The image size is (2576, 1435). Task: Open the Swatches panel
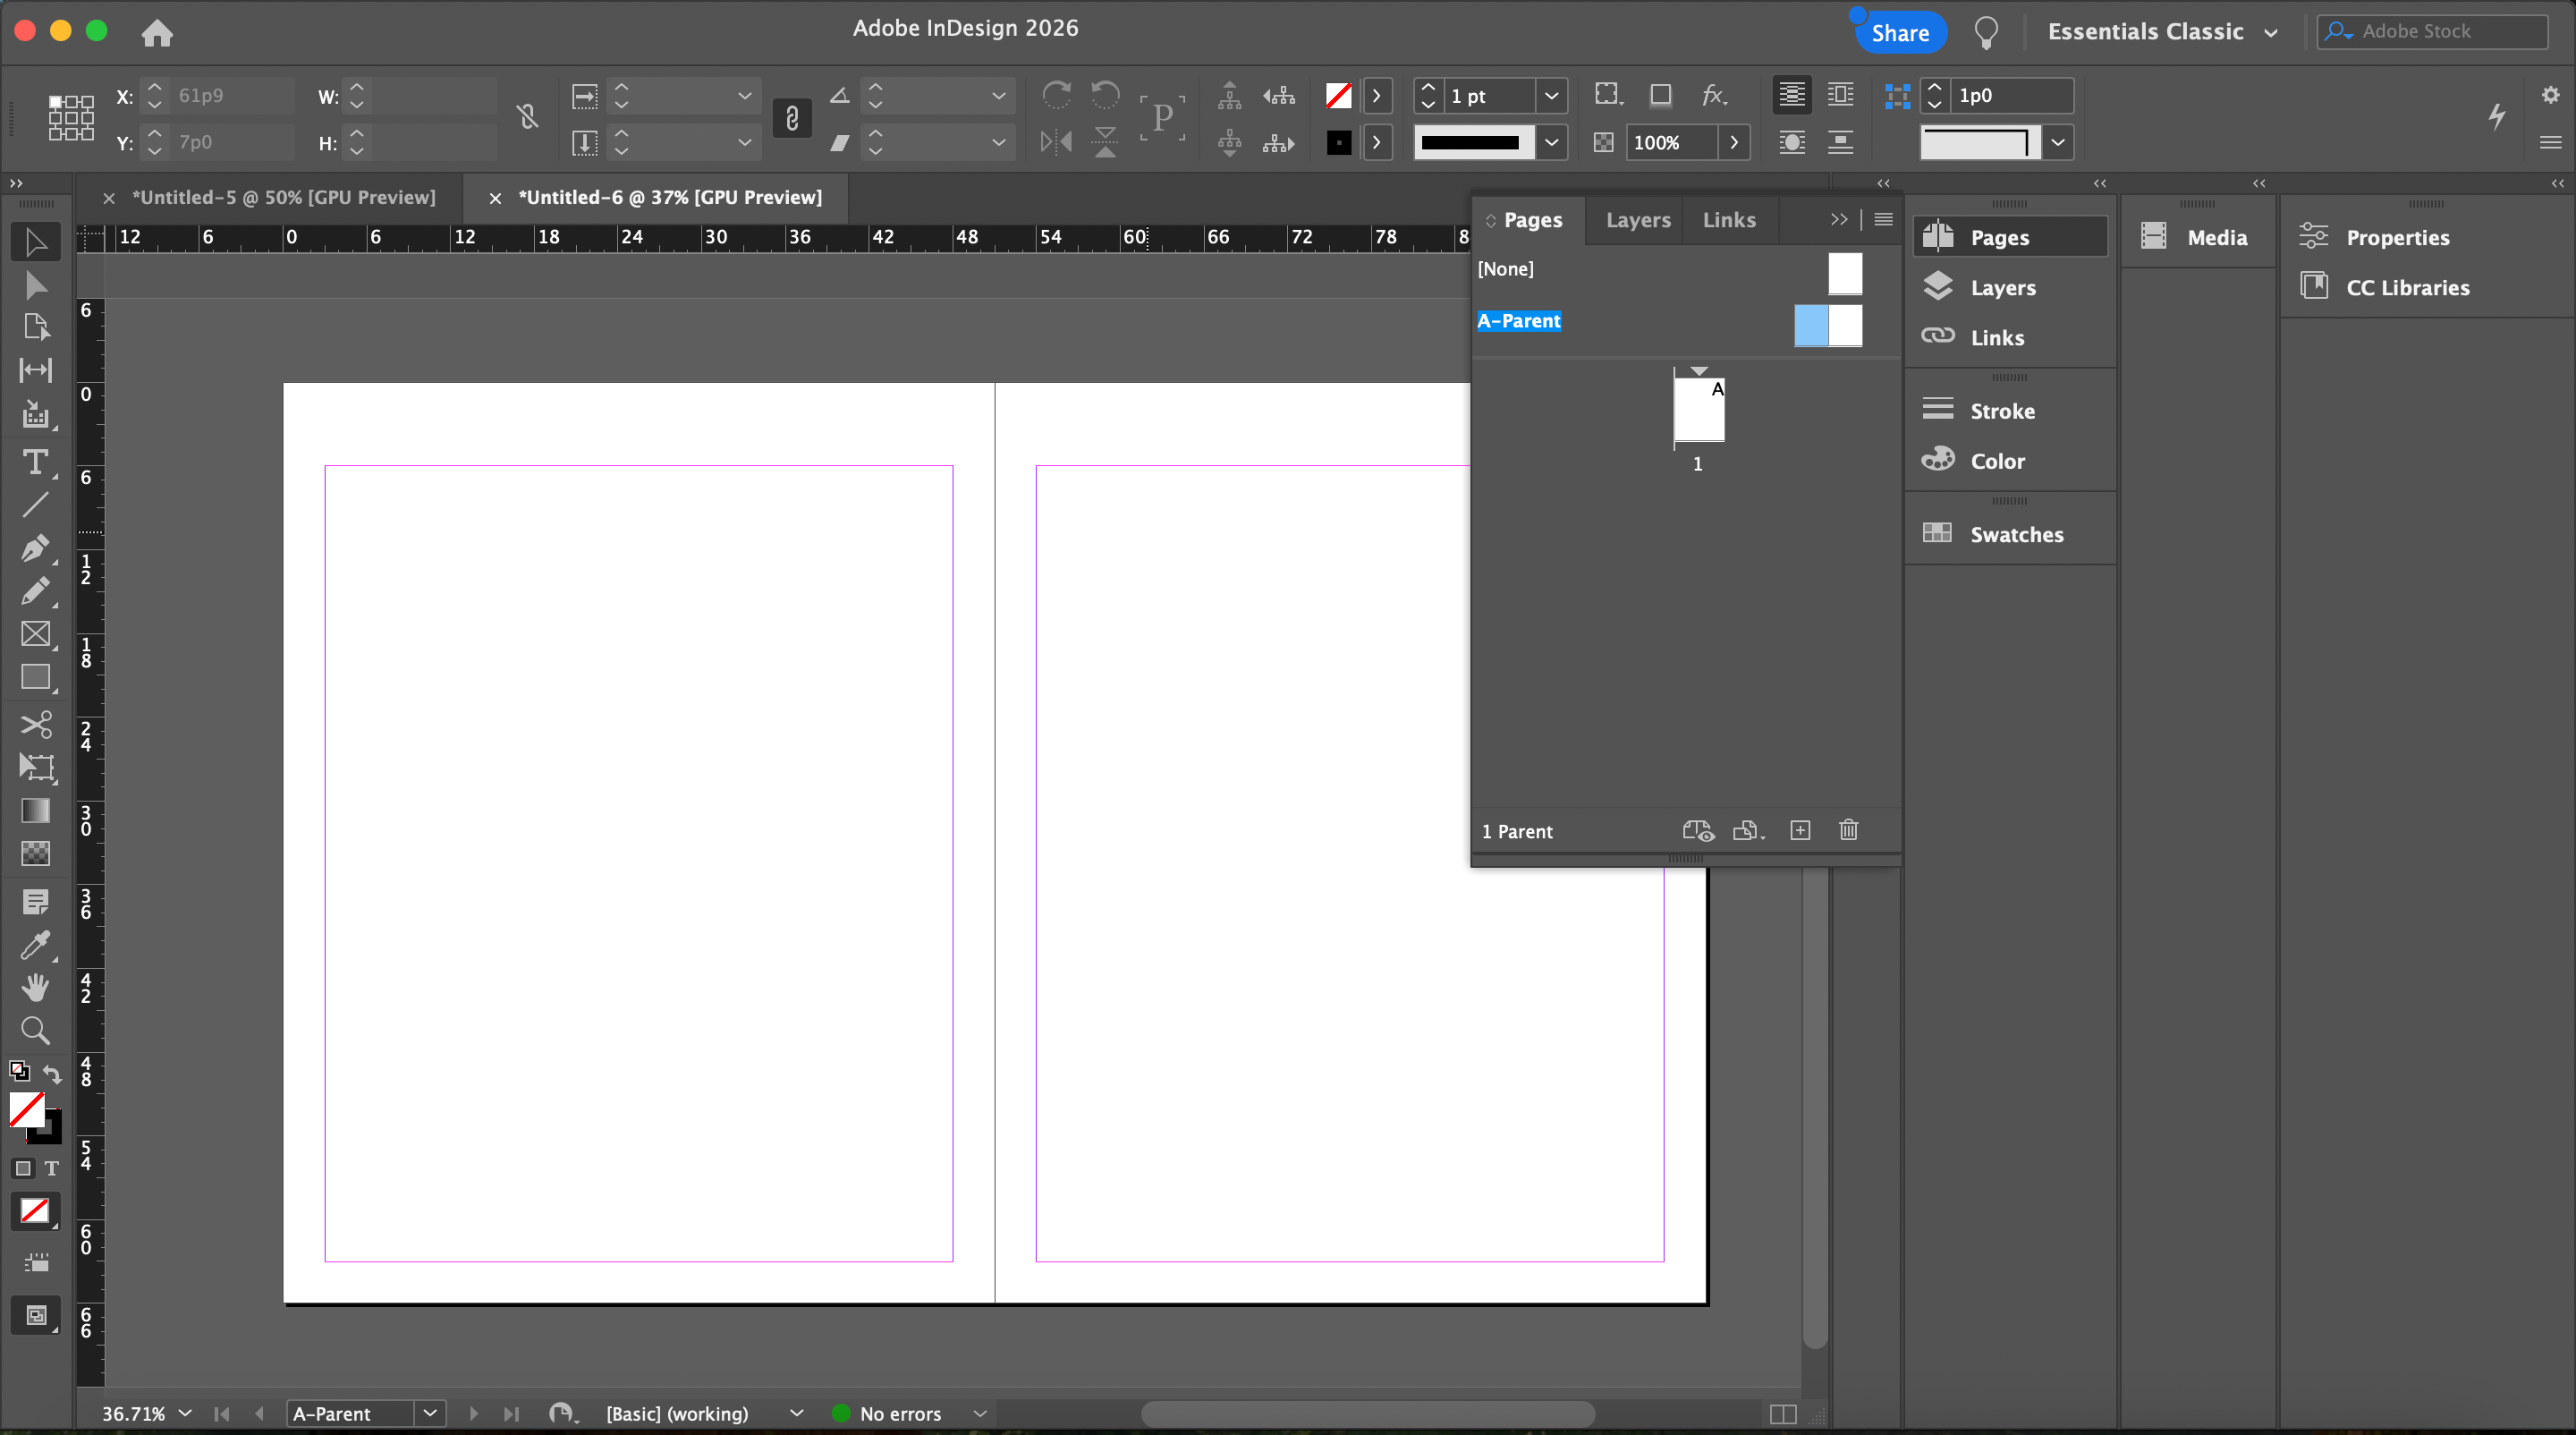(x=2016, y=534)
